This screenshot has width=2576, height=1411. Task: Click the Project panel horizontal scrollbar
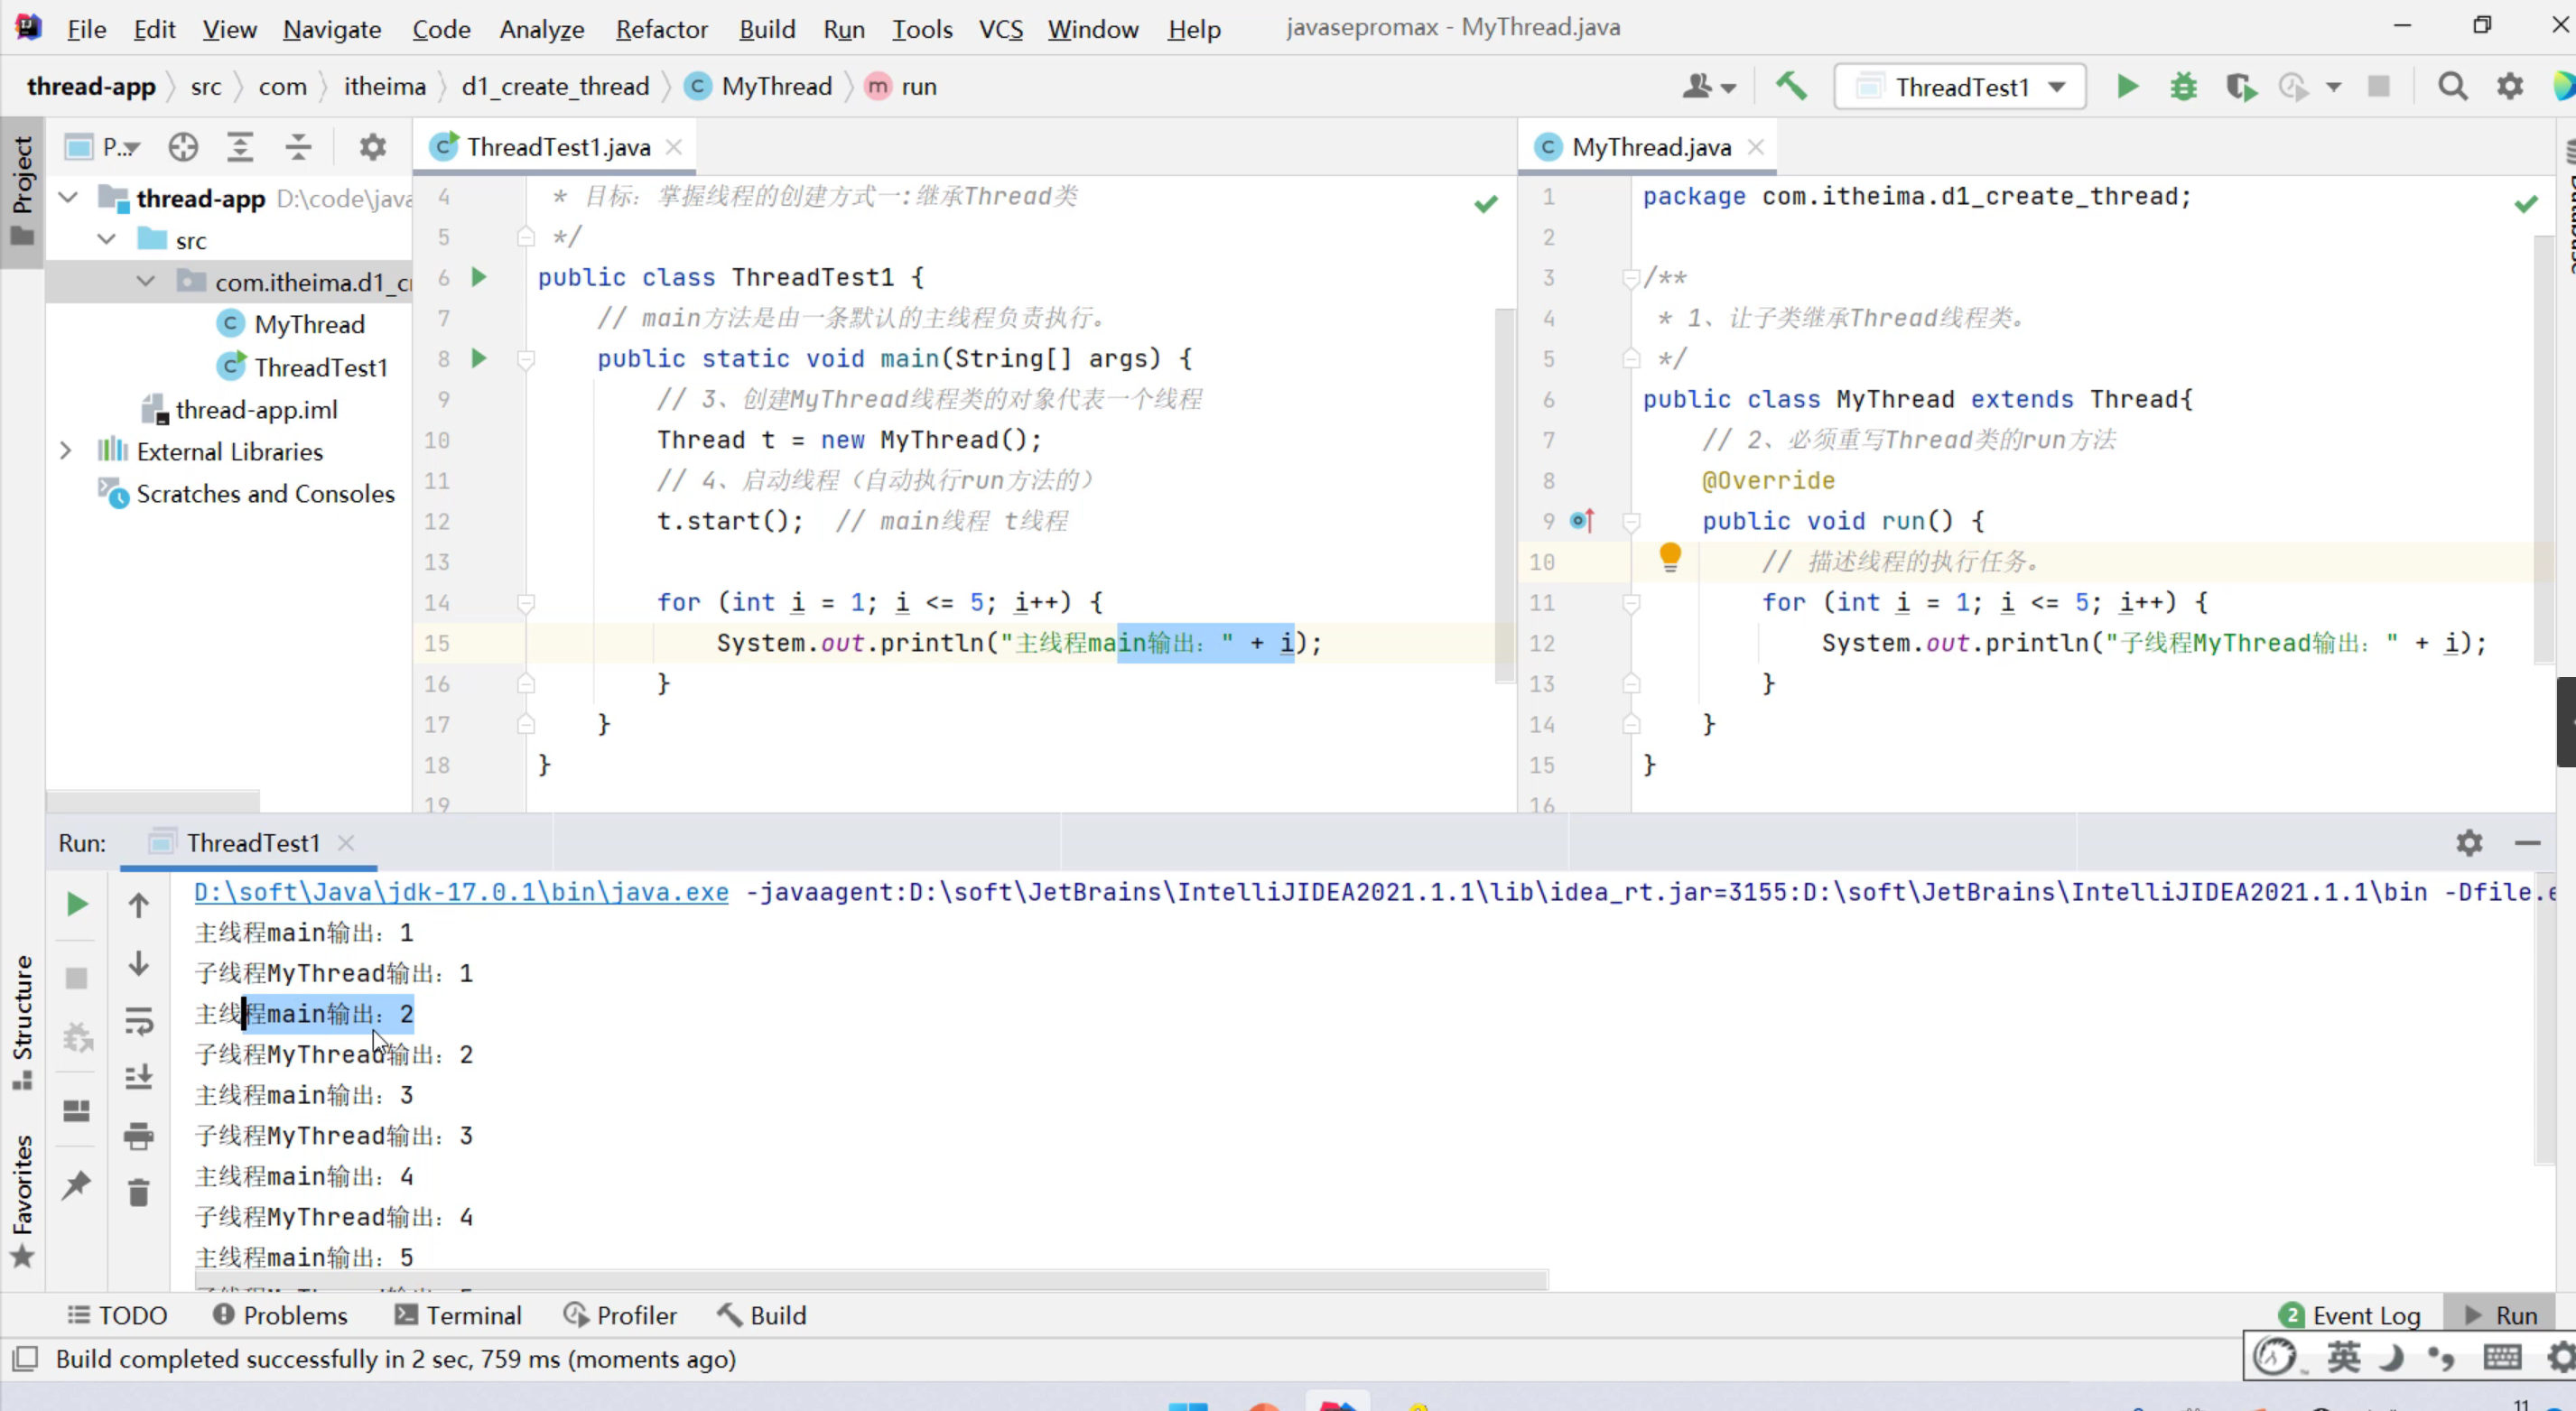(x=153, y=801)
